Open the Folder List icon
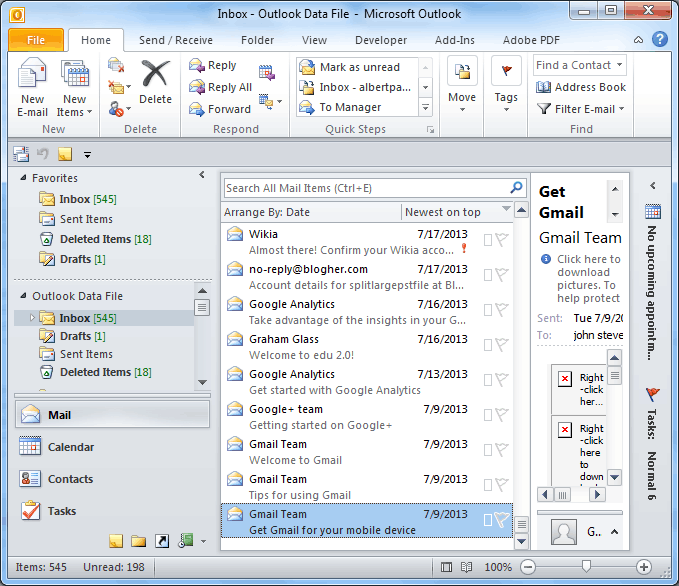This screenshot has height=586, width=679. coord(139,541)
